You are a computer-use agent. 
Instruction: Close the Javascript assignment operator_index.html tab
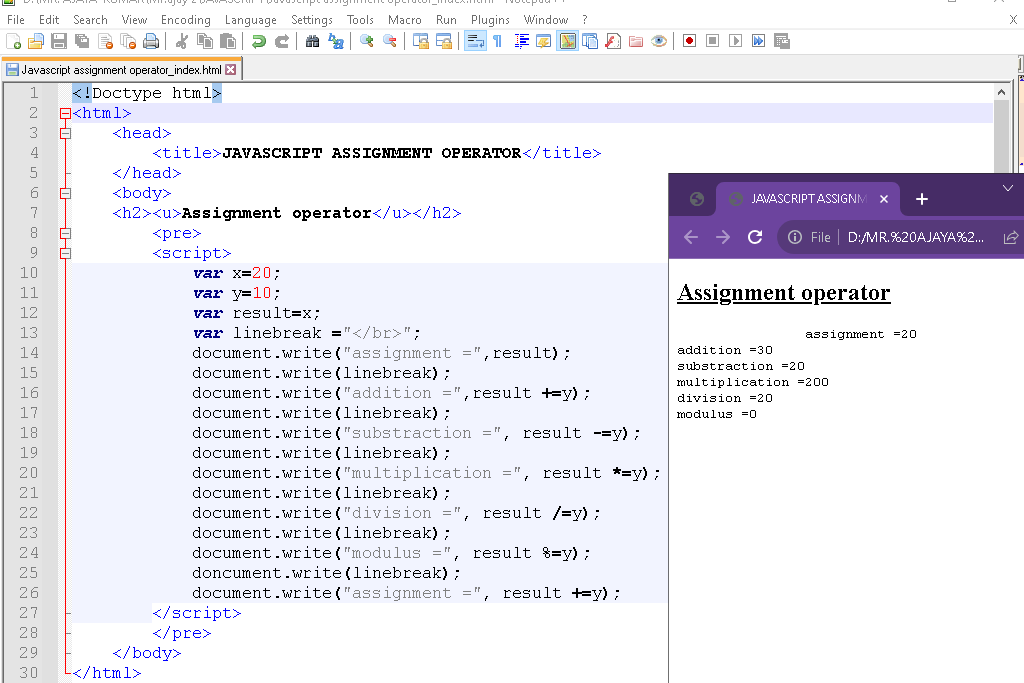[231, 70]
